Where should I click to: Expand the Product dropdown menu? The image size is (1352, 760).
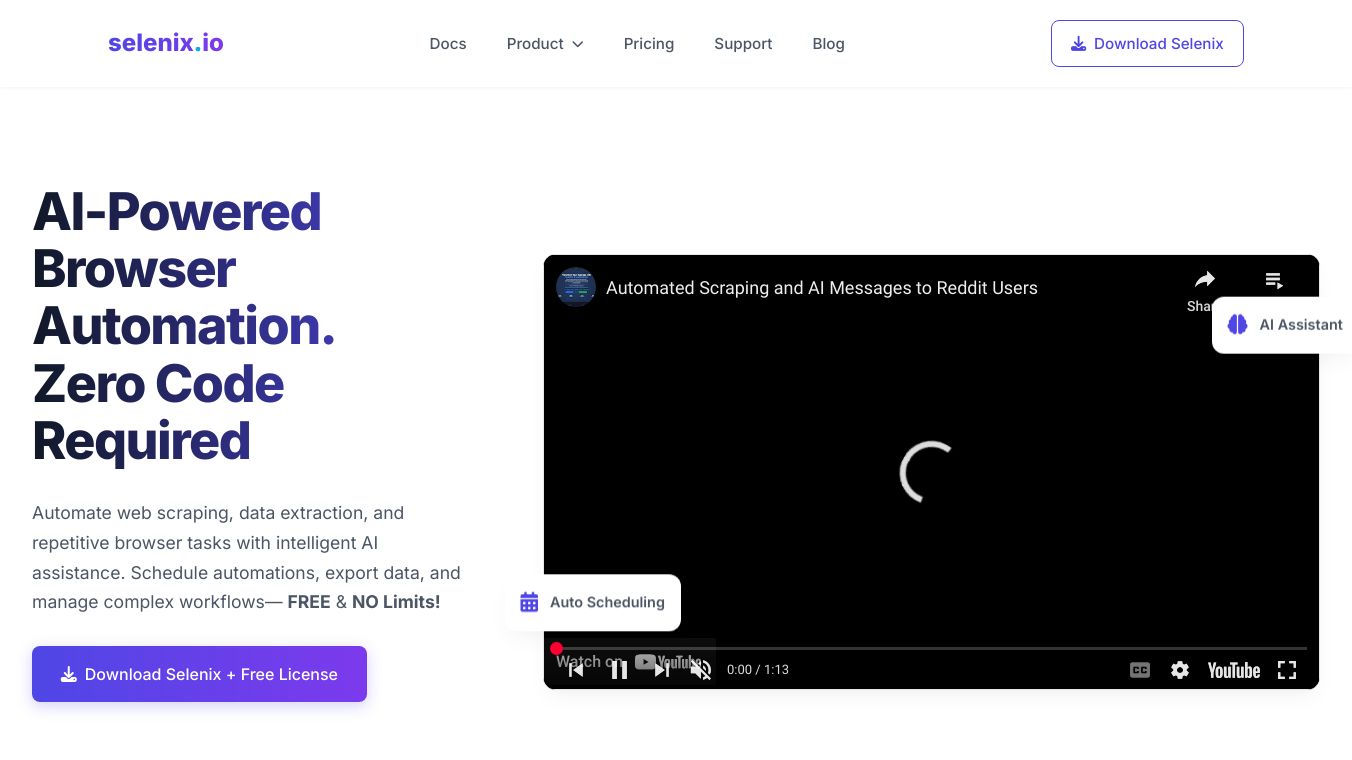coord(545,44)
